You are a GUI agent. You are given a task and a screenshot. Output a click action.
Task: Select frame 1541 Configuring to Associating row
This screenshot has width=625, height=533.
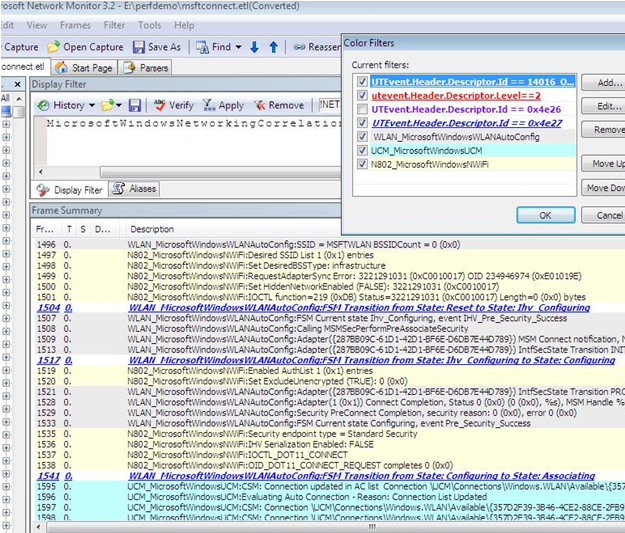pos(329,476)
